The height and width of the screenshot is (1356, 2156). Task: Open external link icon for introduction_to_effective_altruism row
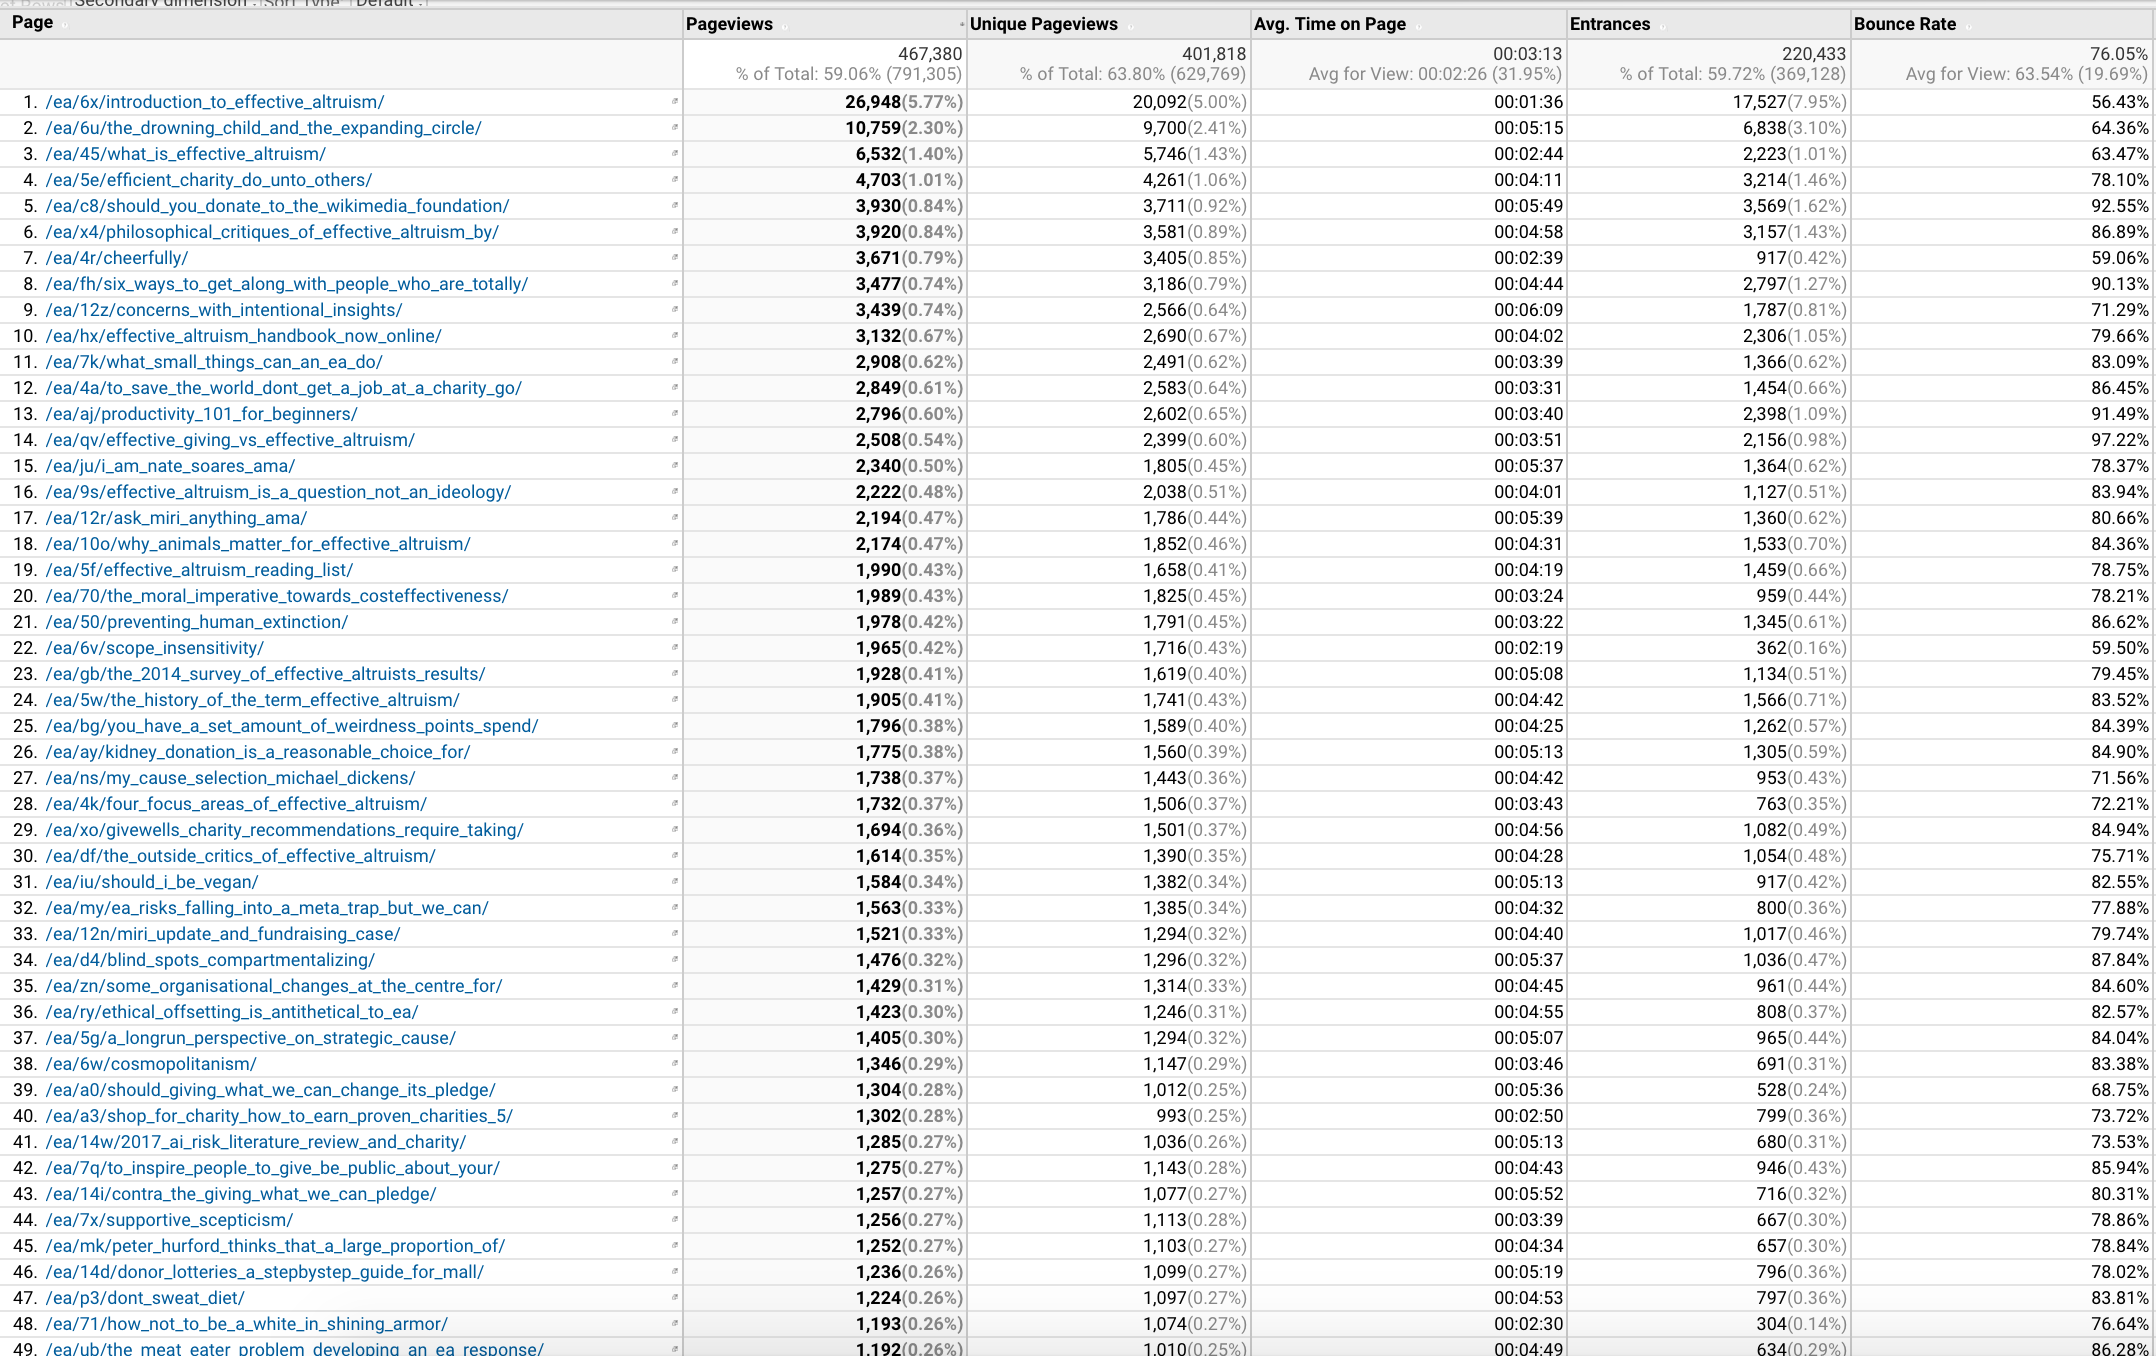click(x=675, y=102)
